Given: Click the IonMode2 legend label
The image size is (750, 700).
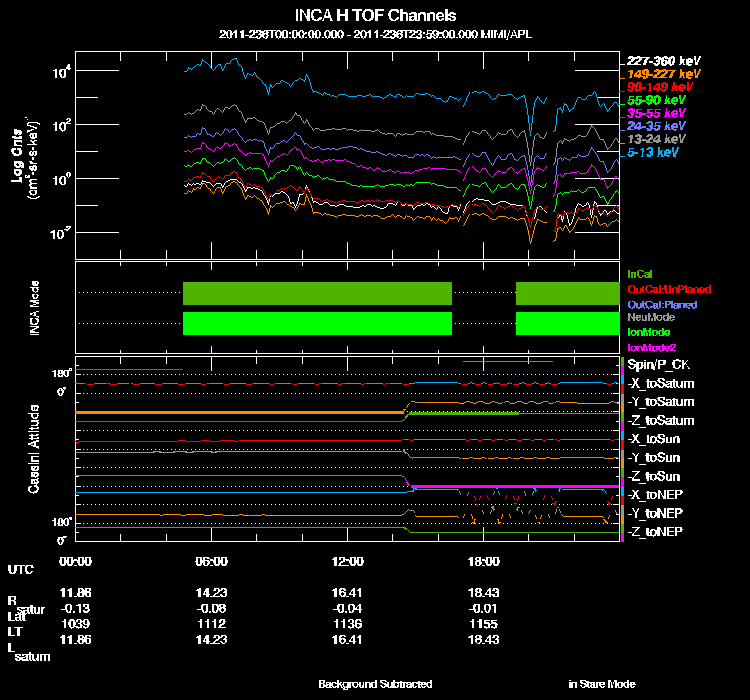Looking at the screenshot, I should pyautogui.click(x=651, y=348).
